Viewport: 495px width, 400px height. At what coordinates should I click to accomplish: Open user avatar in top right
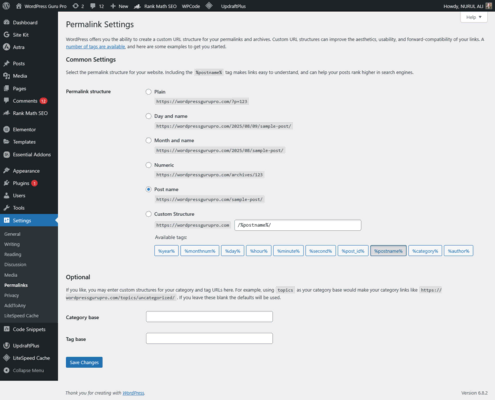pos(488,6)
